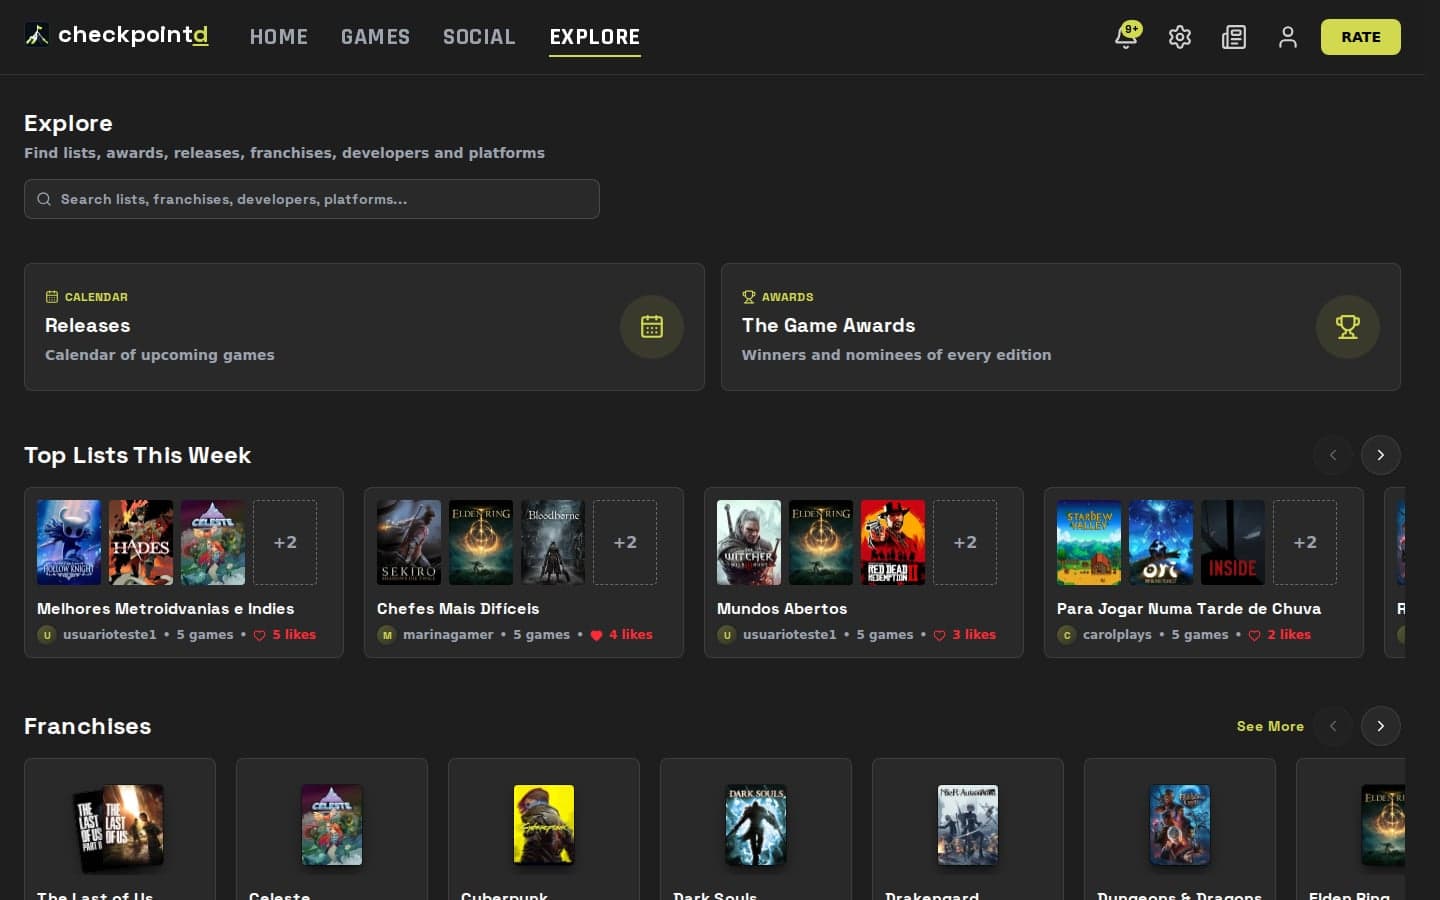
Task: Click the Bloodborne cover thumbnail
Action: click(553, 542)
